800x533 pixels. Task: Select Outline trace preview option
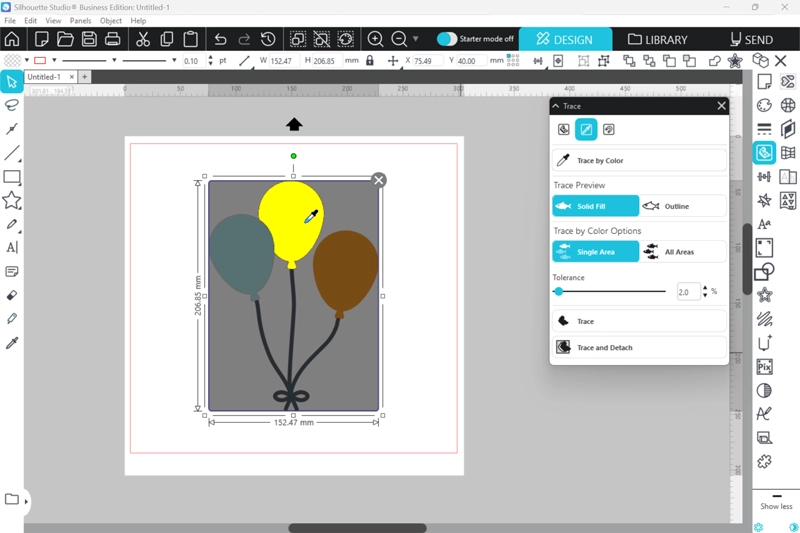tap(683, 206)
